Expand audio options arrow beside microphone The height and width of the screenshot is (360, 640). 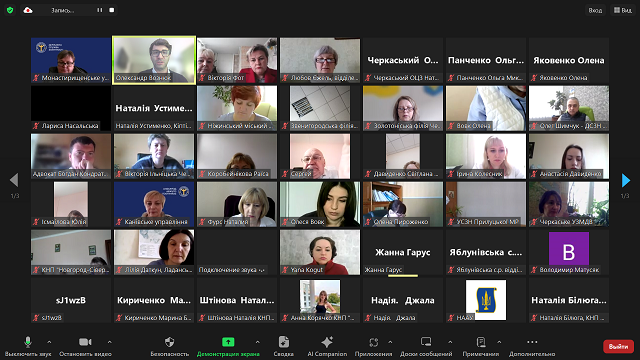point(49,342)
